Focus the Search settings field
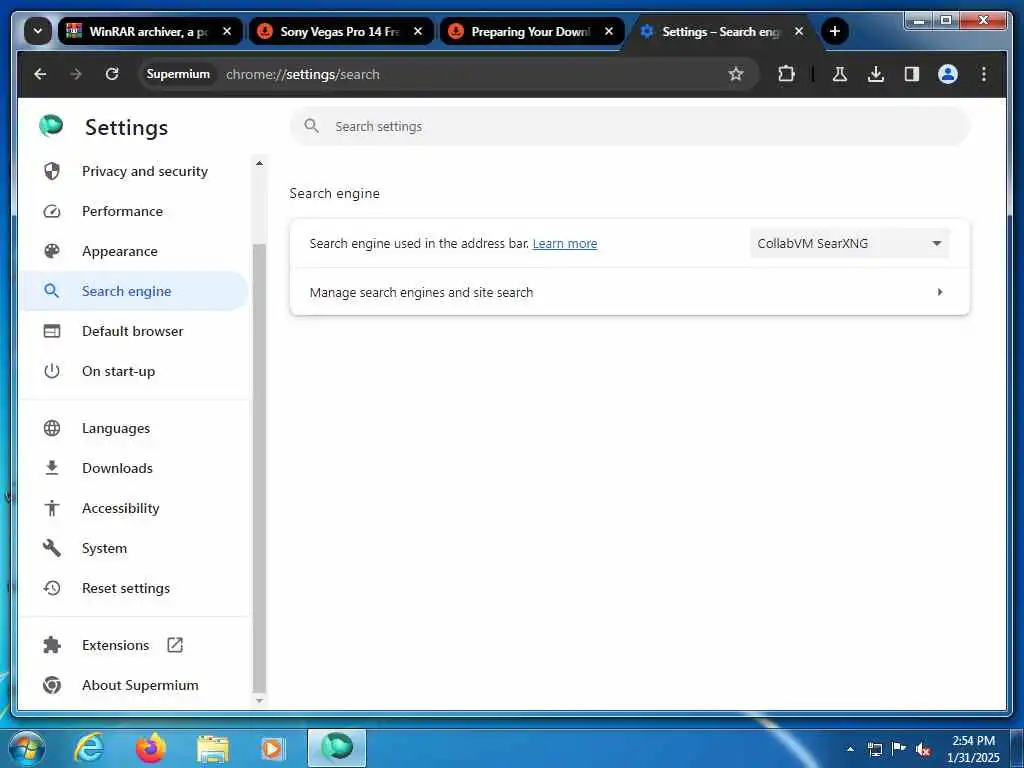The image size is (1024, 768). click(x=630, y=126)
